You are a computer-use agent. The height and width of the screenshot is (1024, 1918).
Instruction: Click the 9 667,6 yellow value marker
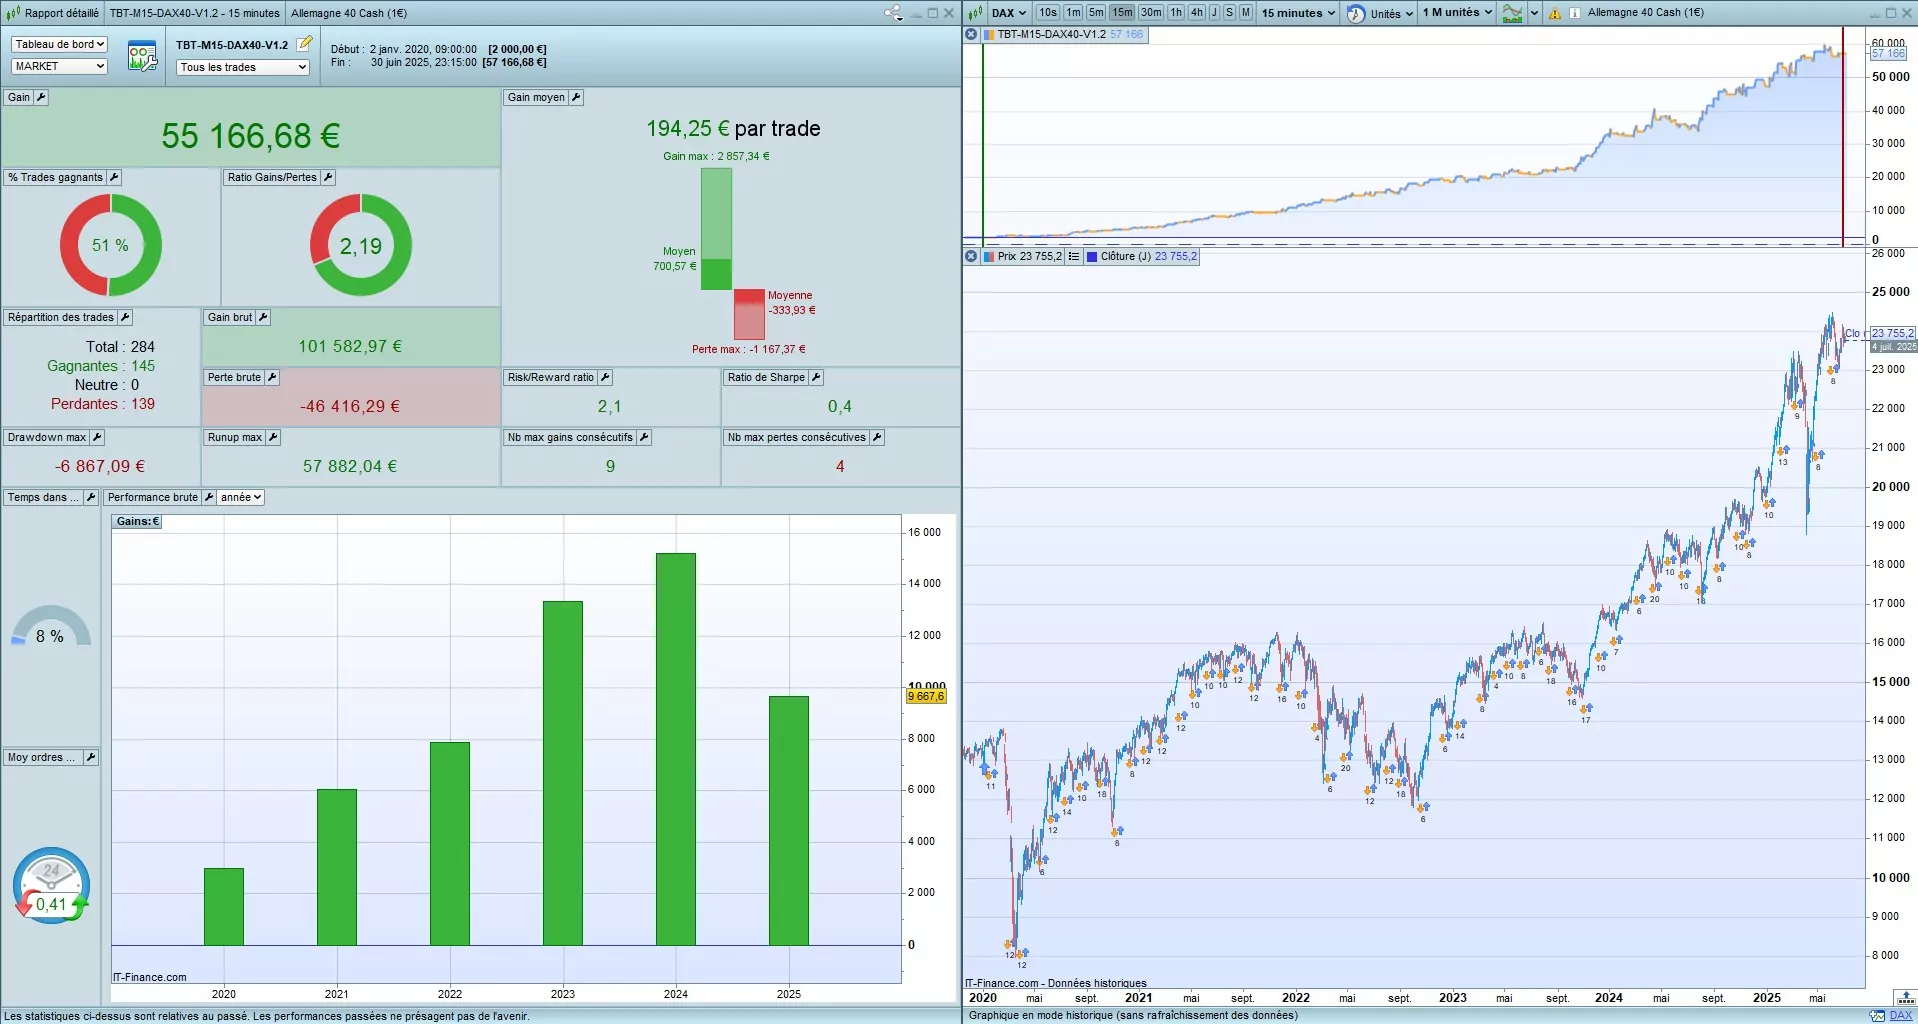click(x=926, y=696)
